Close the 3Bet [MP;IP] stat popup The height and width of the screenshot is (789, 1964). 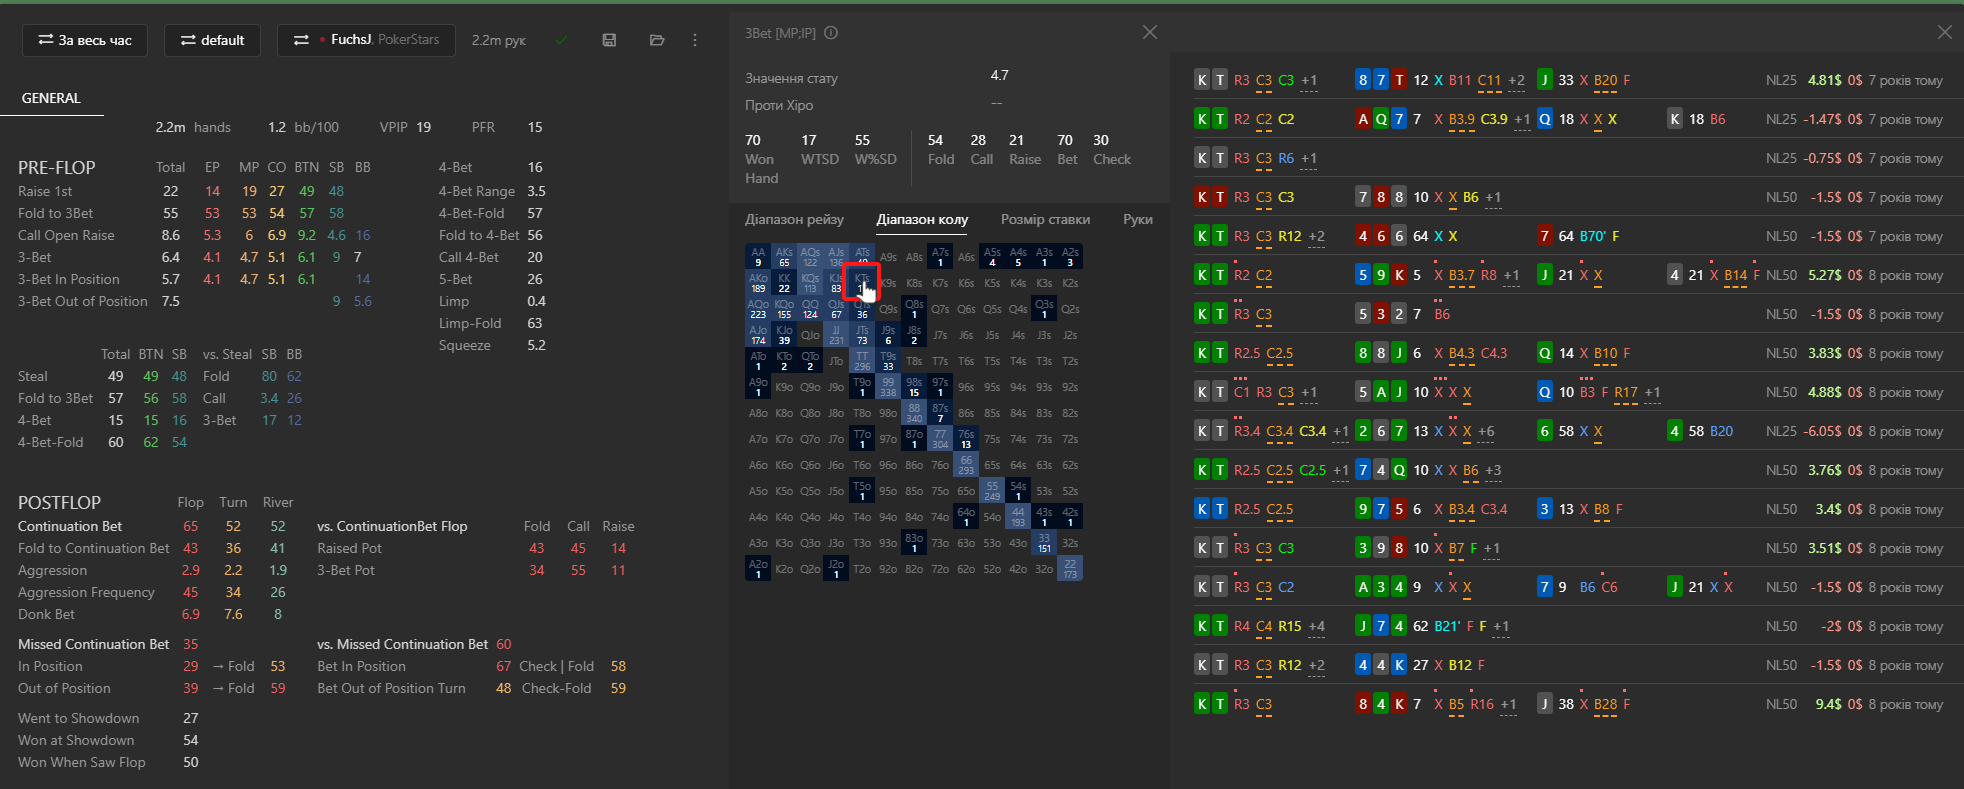click(x=1150, y=32)
